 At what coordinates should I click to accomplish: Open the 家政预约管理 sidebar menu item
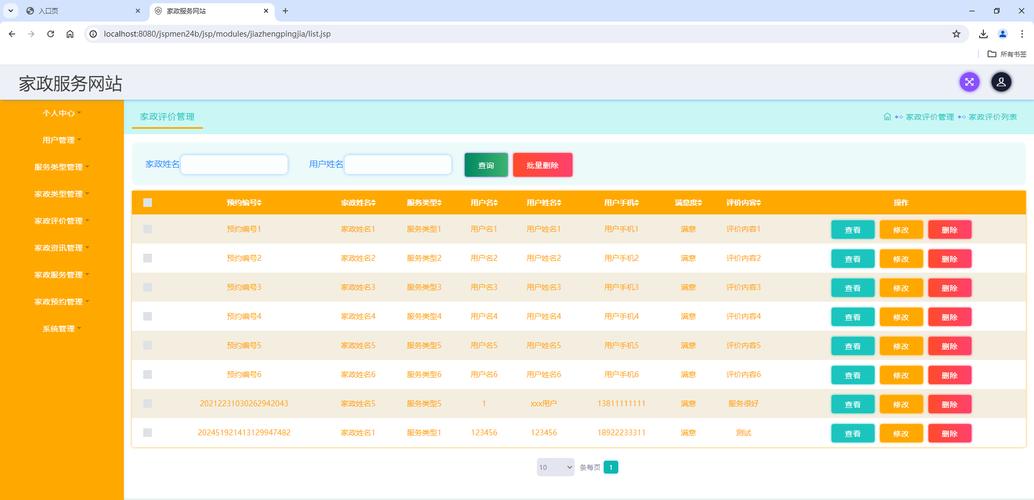[61, 302]
